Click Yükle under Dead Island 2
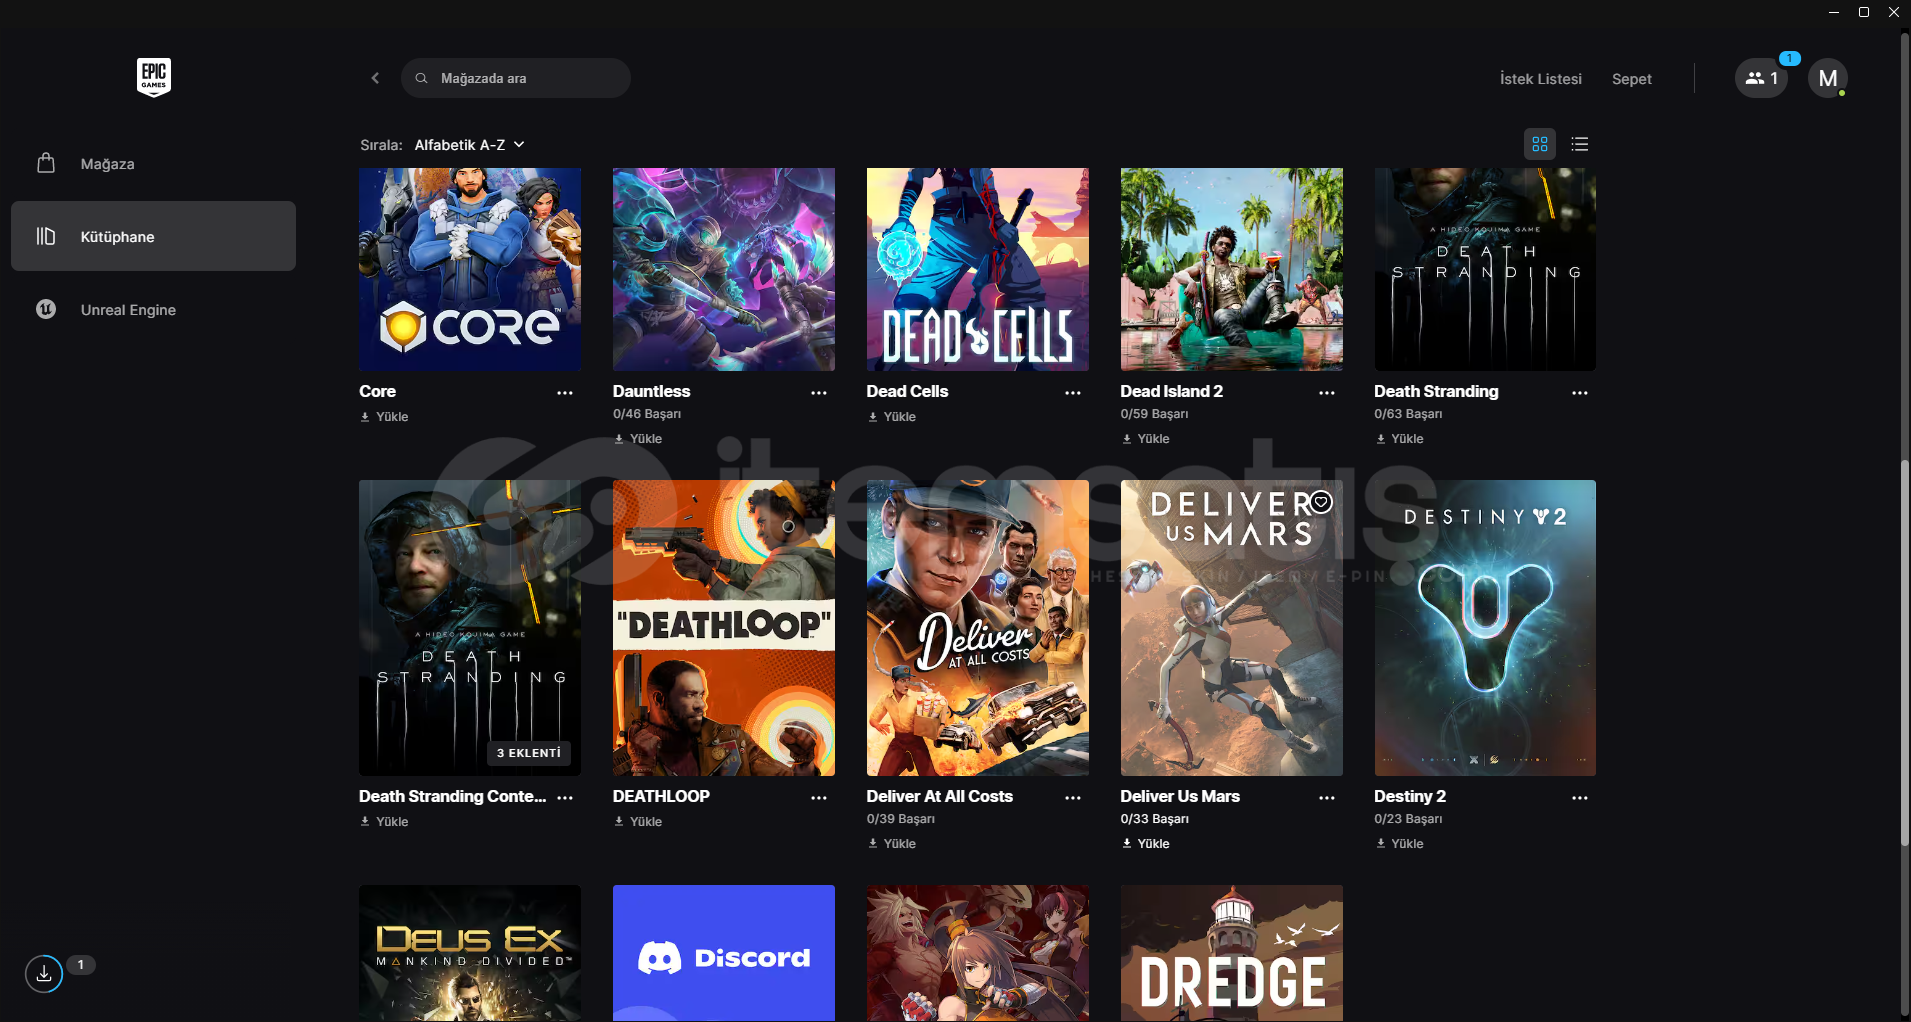The height and width of the screenshot is (1022, 1911). (x=1146, y=439)
